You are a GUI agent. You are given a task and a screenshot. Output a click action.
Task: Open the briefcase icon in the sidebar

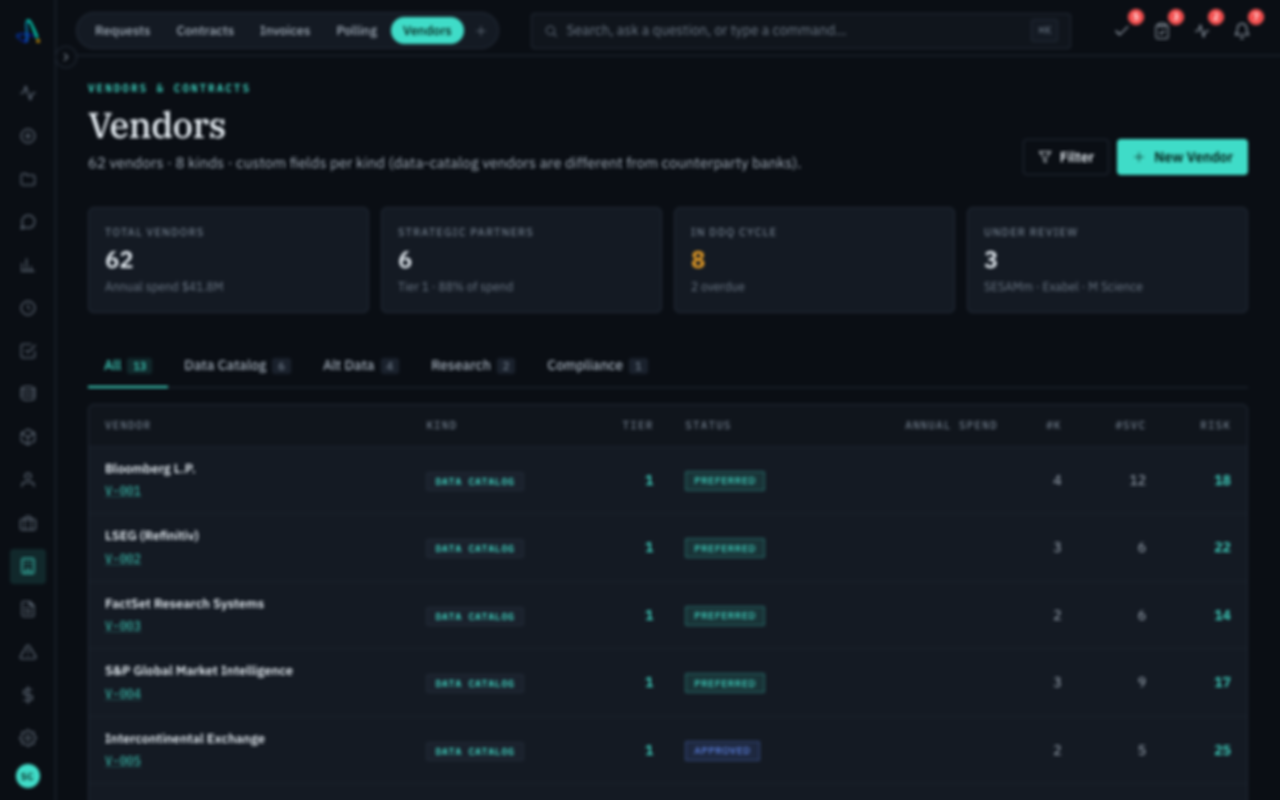coord(28,523)
